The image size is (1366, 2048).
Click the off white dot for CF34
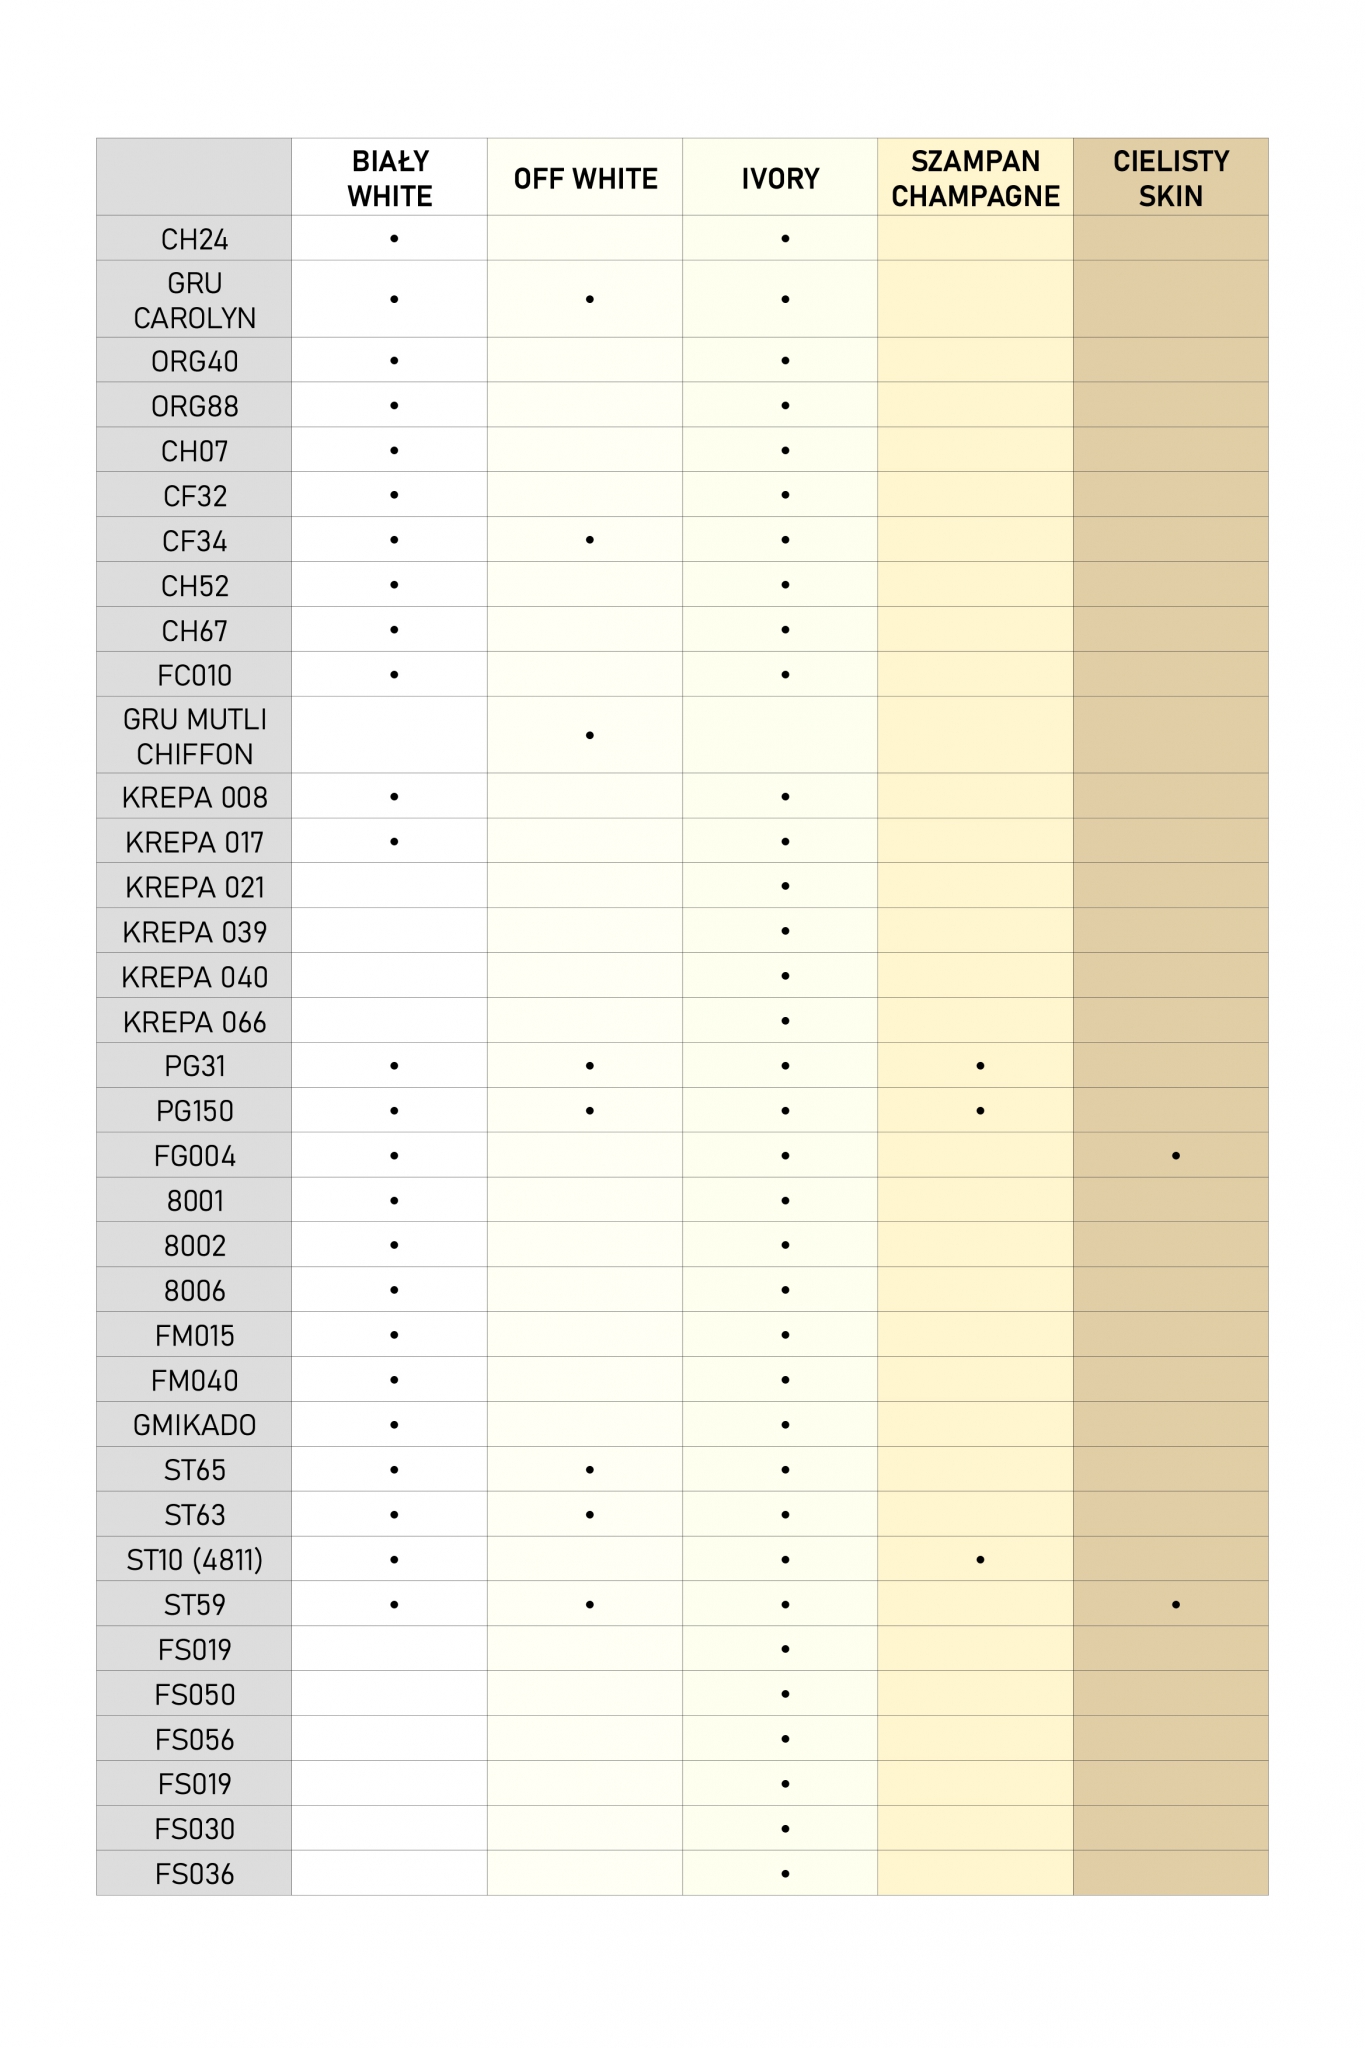(590, 540)
